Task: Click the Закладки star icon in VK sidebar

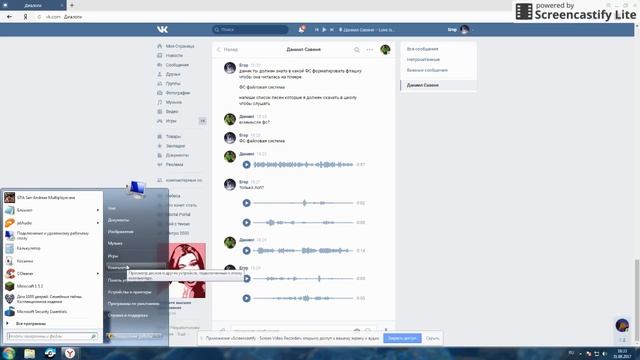Action: click(160, 146)
